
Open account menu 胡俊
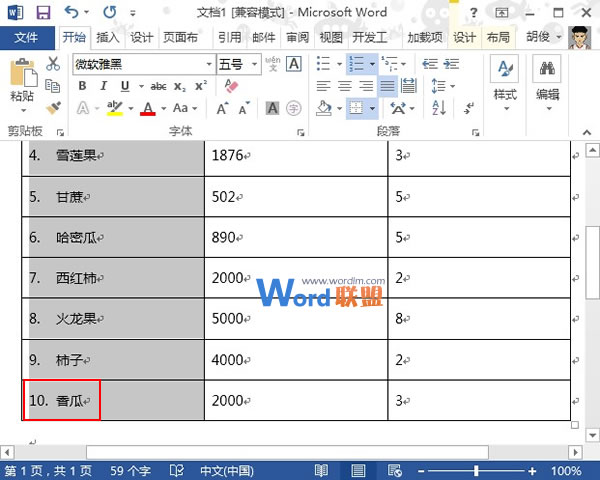tap(544, 37)
